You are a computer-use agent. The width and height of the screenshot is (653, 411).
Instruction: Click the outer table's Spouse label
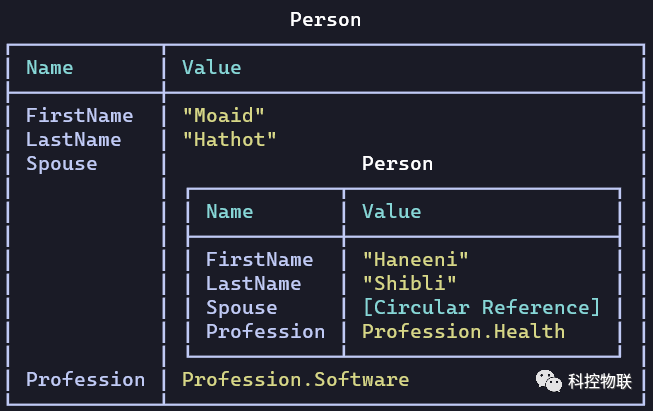(61, 163)
